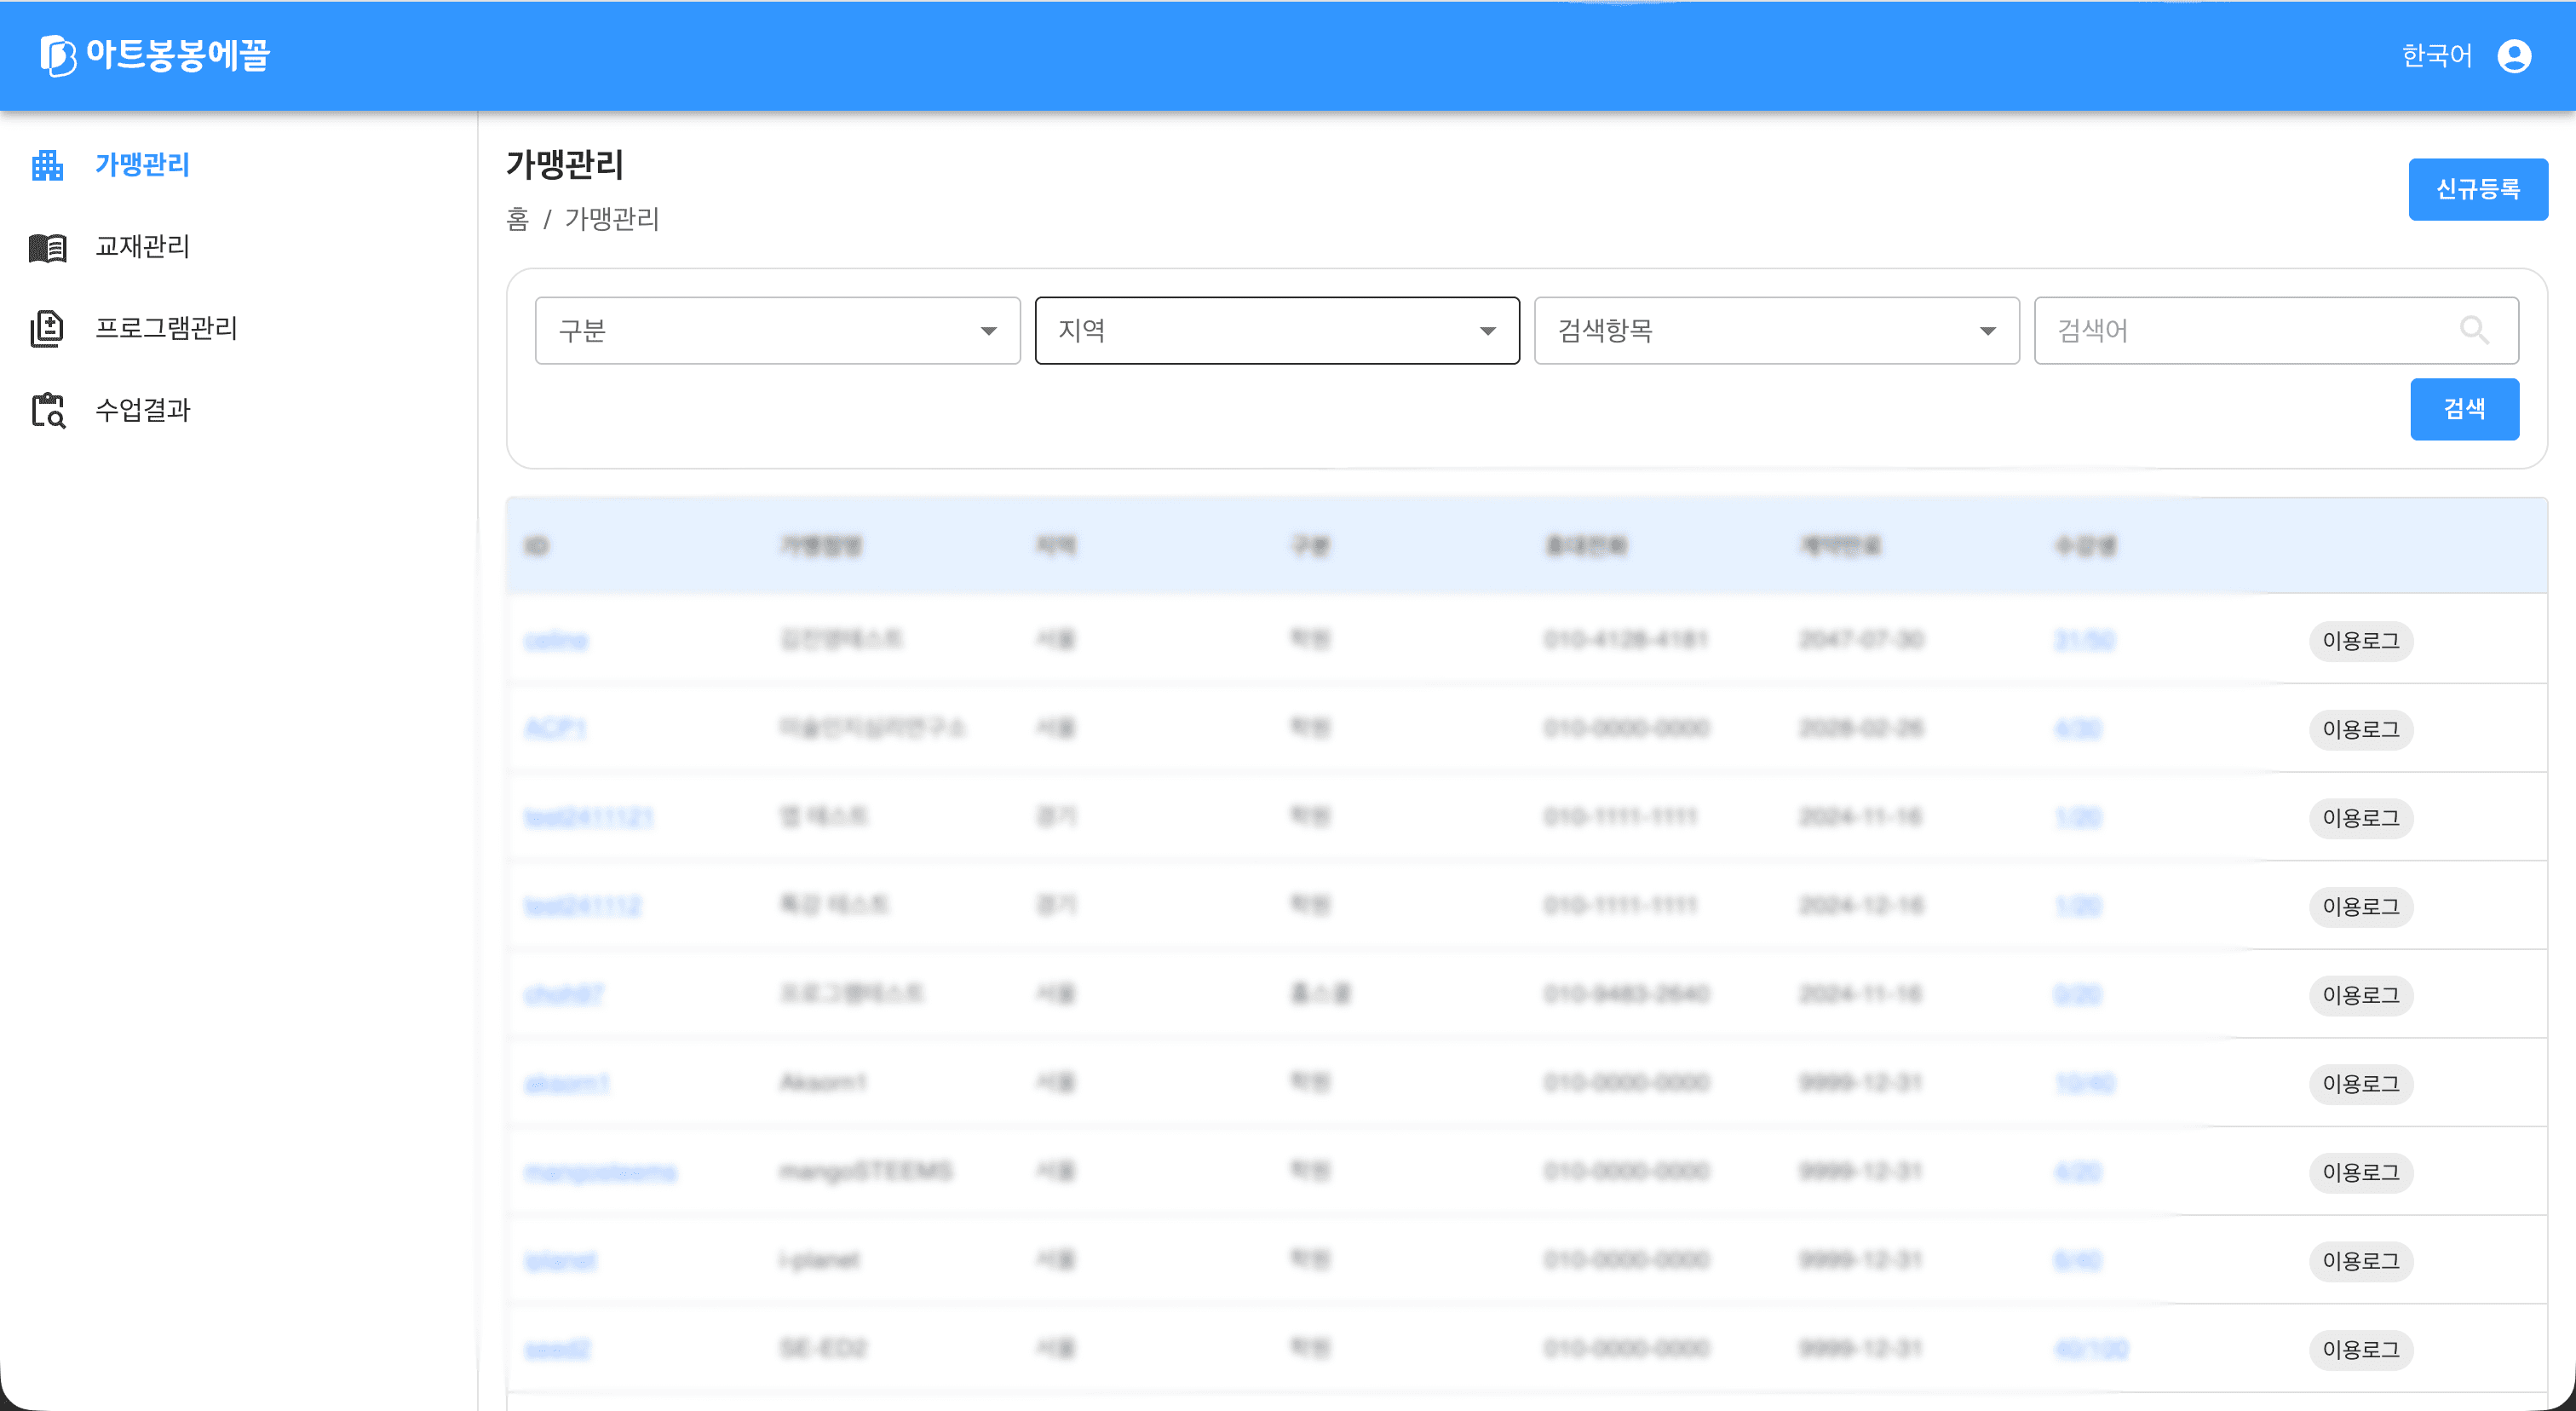The width and height of the screenshot is (2576, 1411).
Task: Focus the 검색어 text input field
Action: 2240,331
